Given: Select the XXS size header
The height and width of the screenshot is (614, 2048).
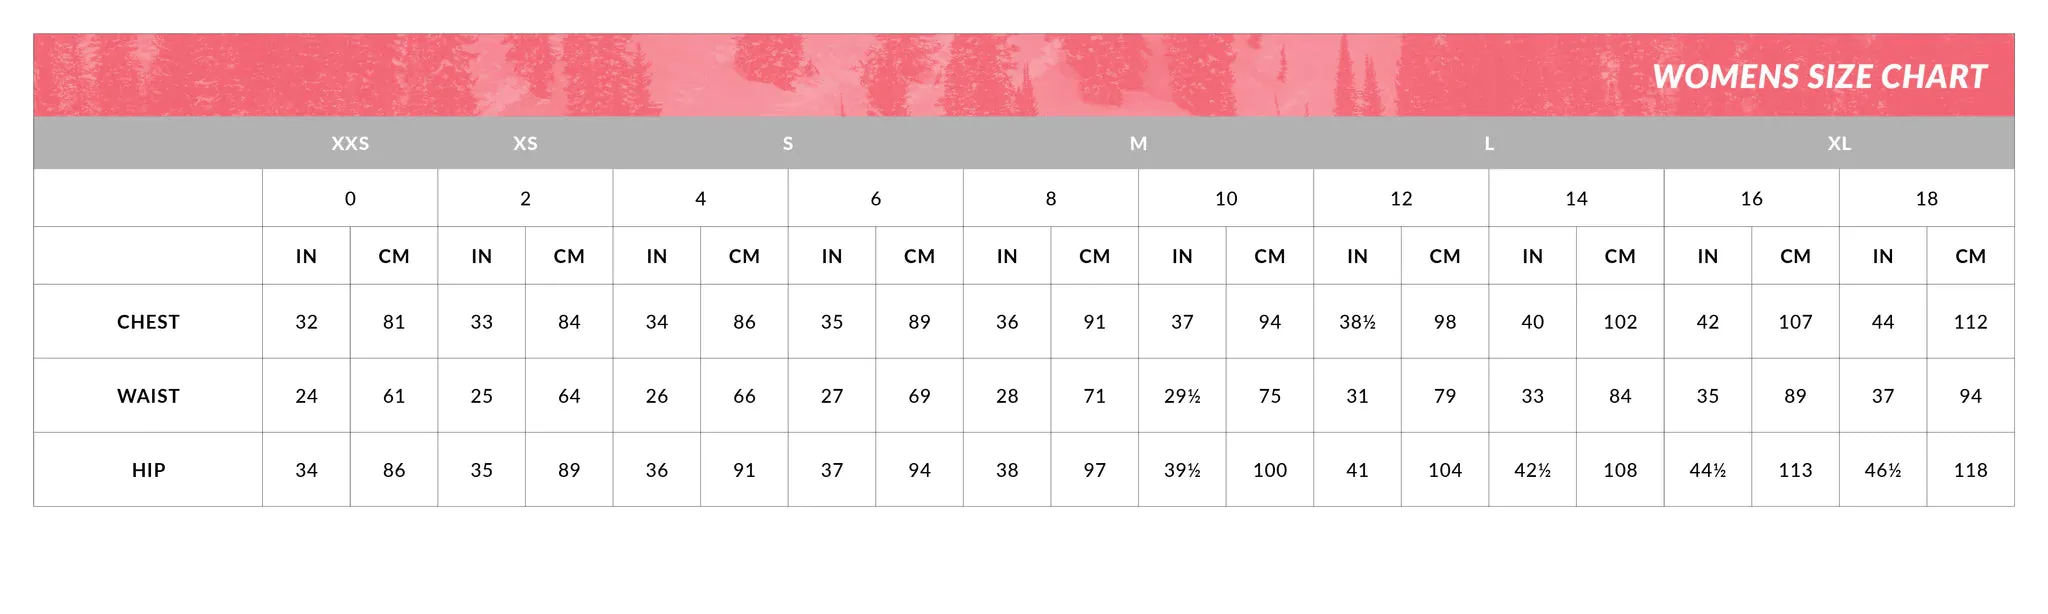Looking at the screenshot, I should pyautogui.click(x=350, y=144).
